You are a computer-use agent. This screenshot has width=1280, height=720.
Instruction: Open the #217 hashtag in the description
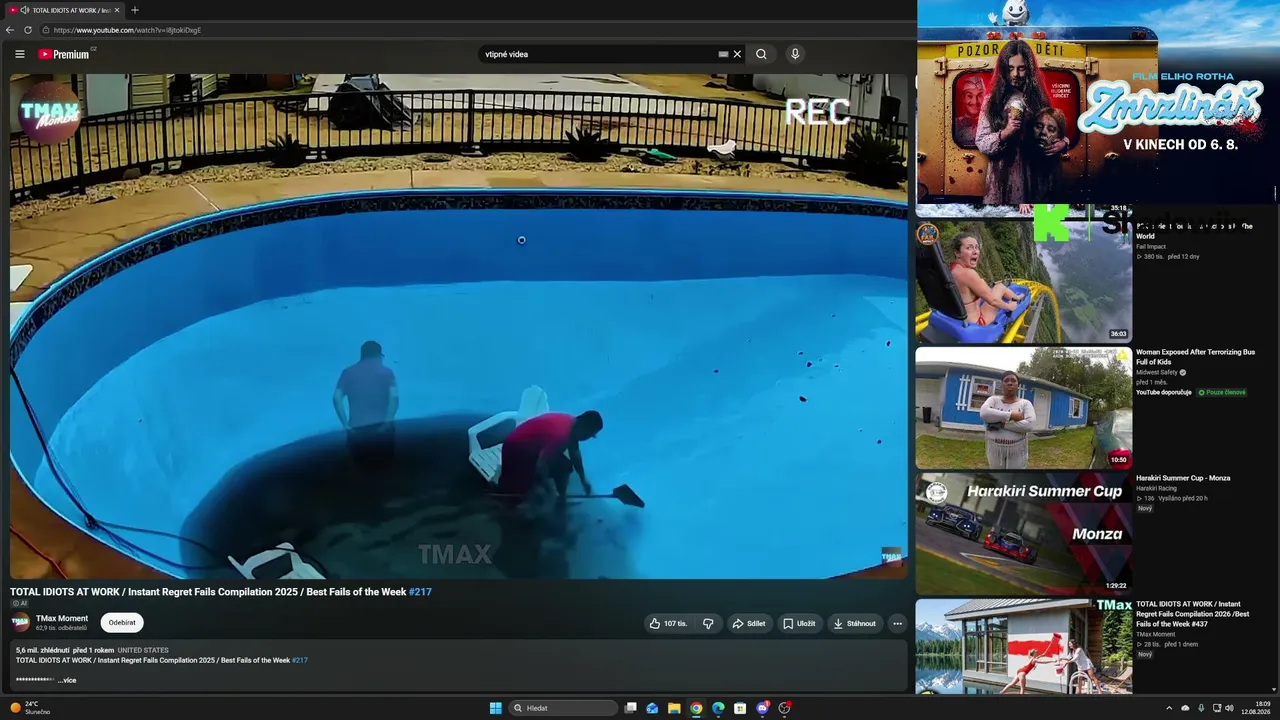(300, 661)
